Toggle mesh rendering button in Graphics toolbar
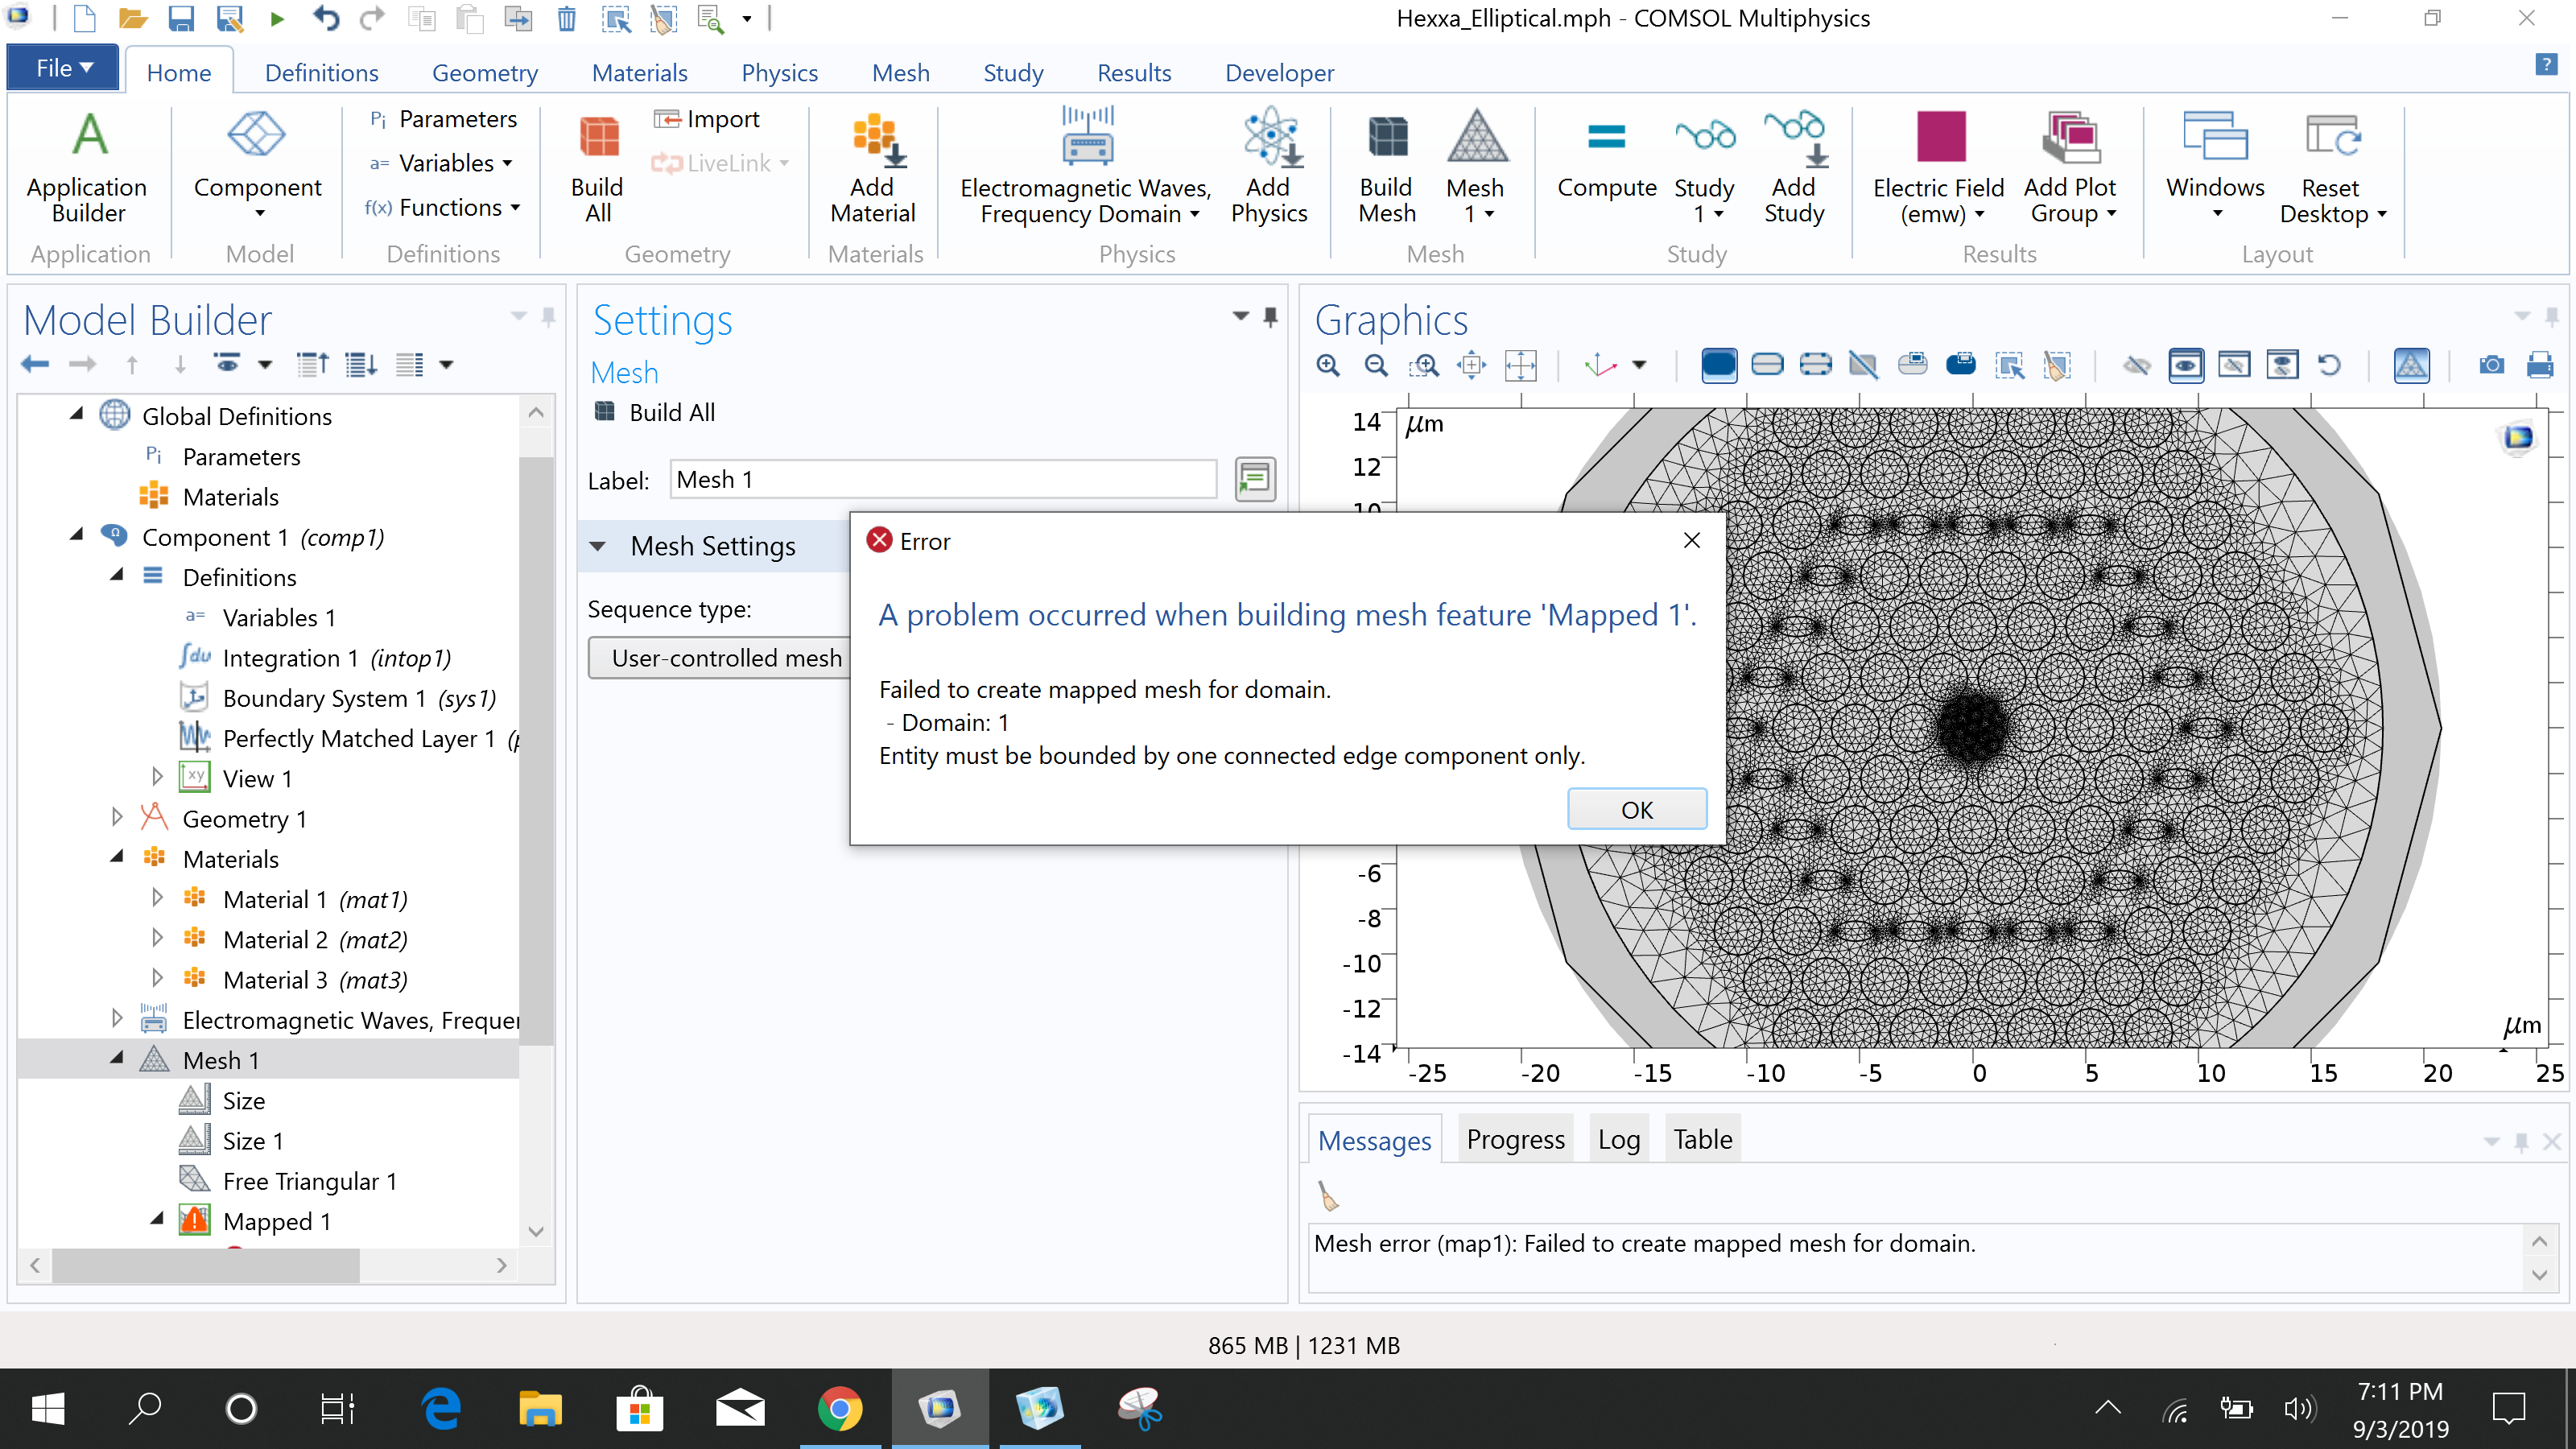2576x1449 pixels. pos(2411,365)
